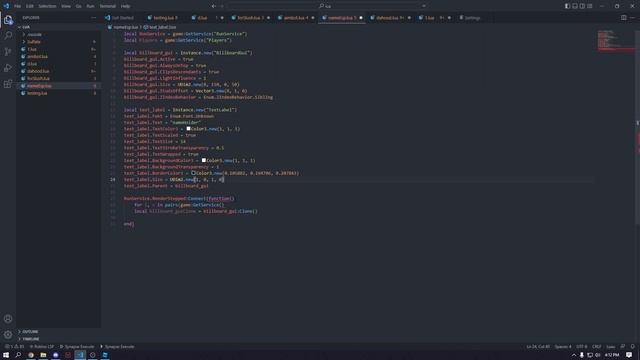
Task: Click Roblox LSP status item
Action: (x=42, y=347)
